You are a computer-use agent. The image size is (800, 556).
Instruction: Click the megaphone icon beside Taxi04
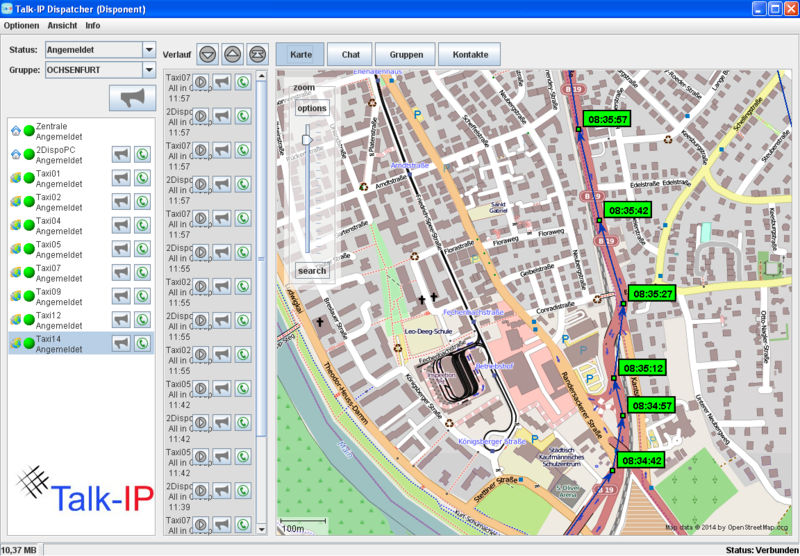click(x=121, y=225)
